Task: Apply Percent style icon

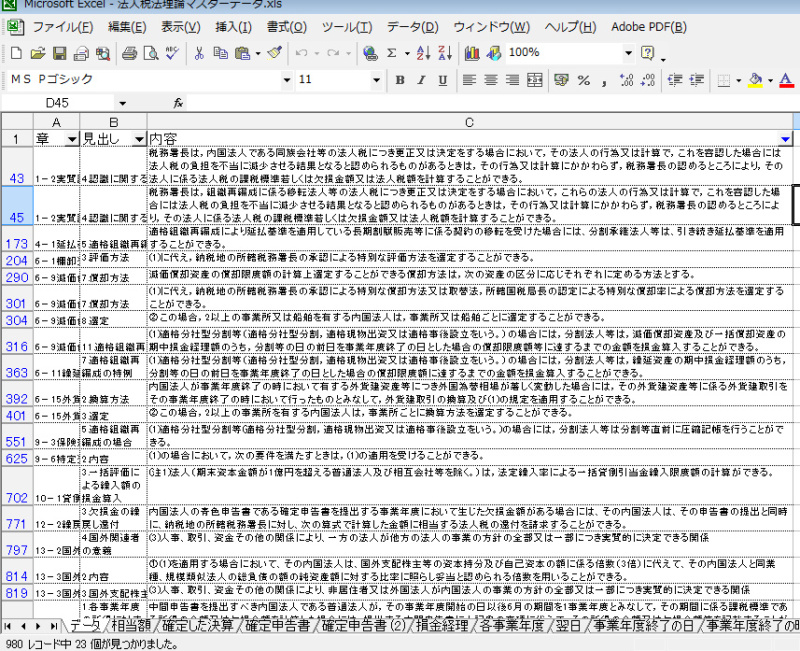Action: click(584, 80)
